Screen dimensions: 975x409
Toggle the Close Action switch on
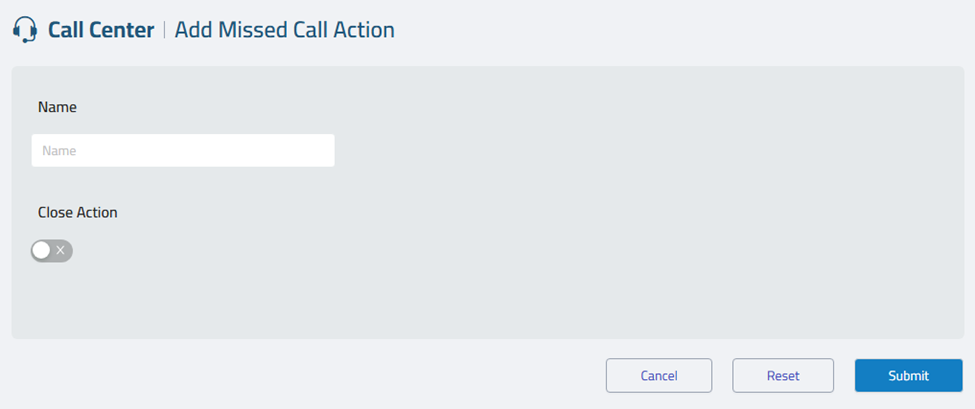52,250
